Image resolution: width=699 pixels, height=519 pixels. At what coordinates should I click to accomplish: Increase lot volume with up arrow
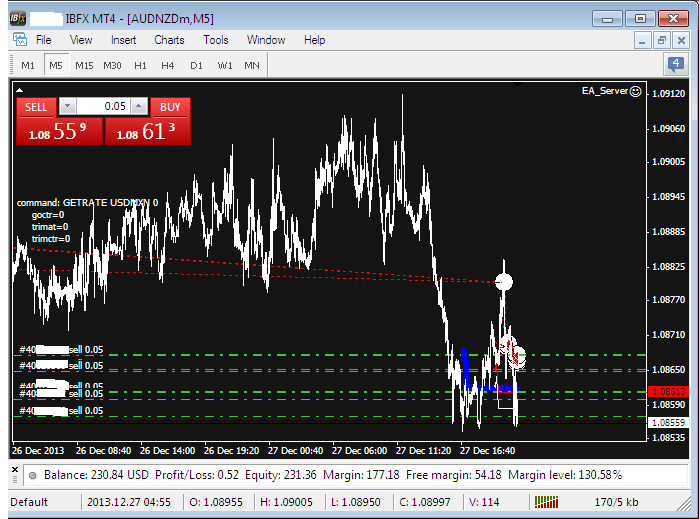[139, 106]
